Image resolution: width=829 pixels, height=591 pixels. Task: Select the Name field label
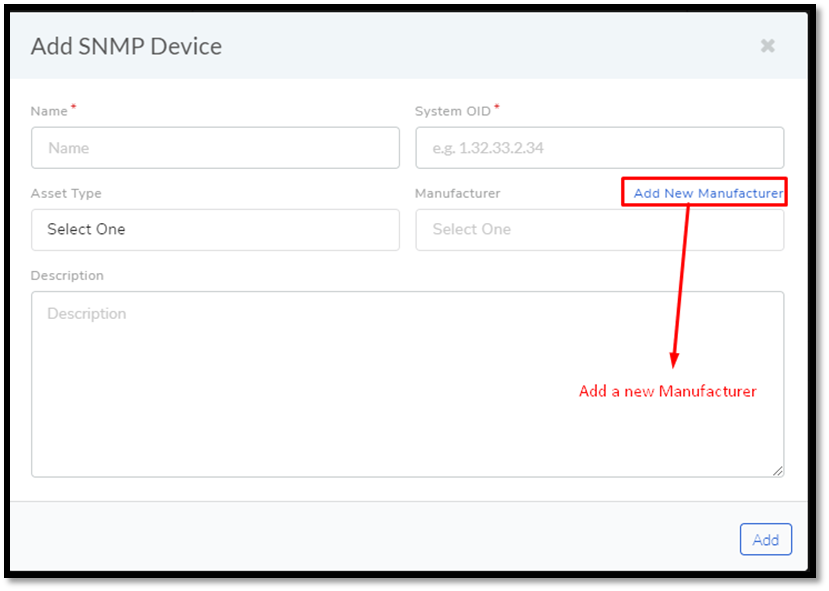tap(49, 111)
